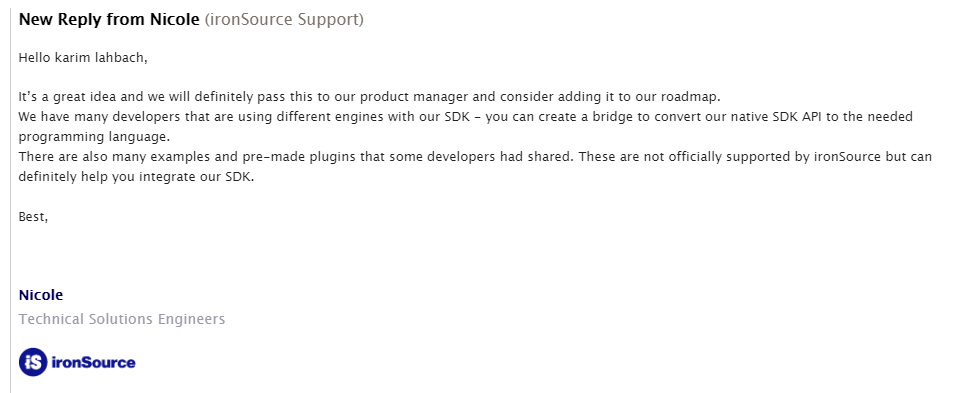Click the vertical quote bar on left edge
This screenshot has width=956, height=393.
tap(10, 196)
